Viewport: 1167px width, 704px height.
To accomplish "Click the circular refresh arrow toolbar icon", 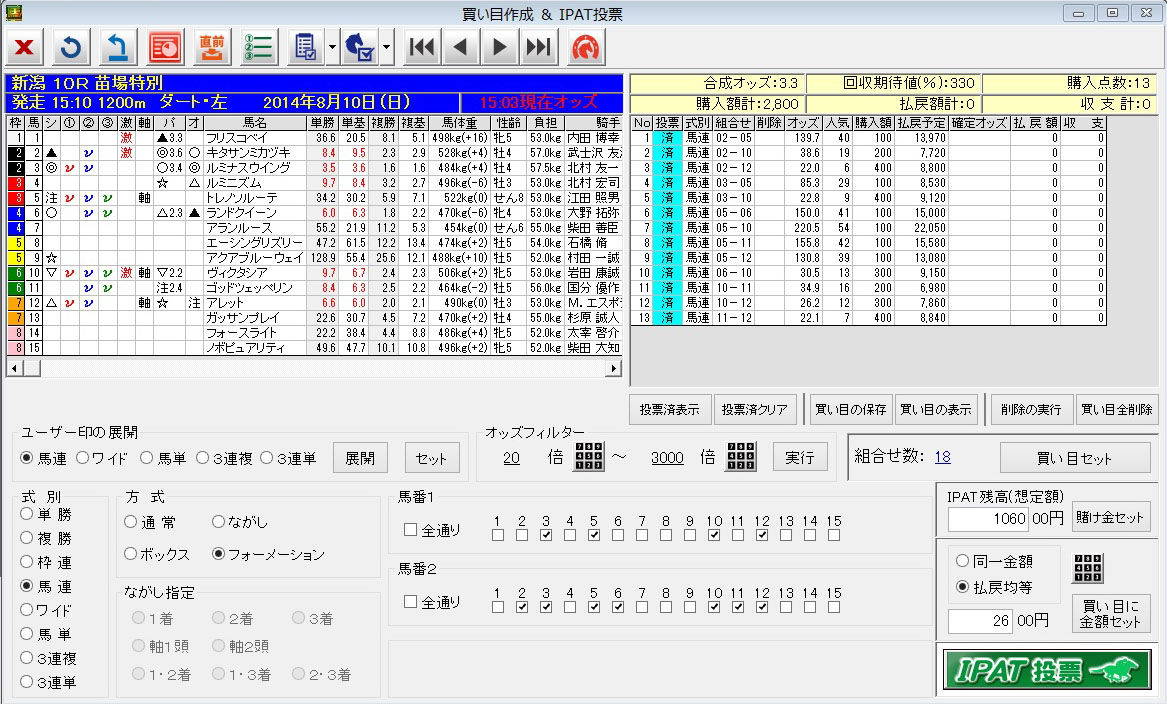I will [71, 48].
